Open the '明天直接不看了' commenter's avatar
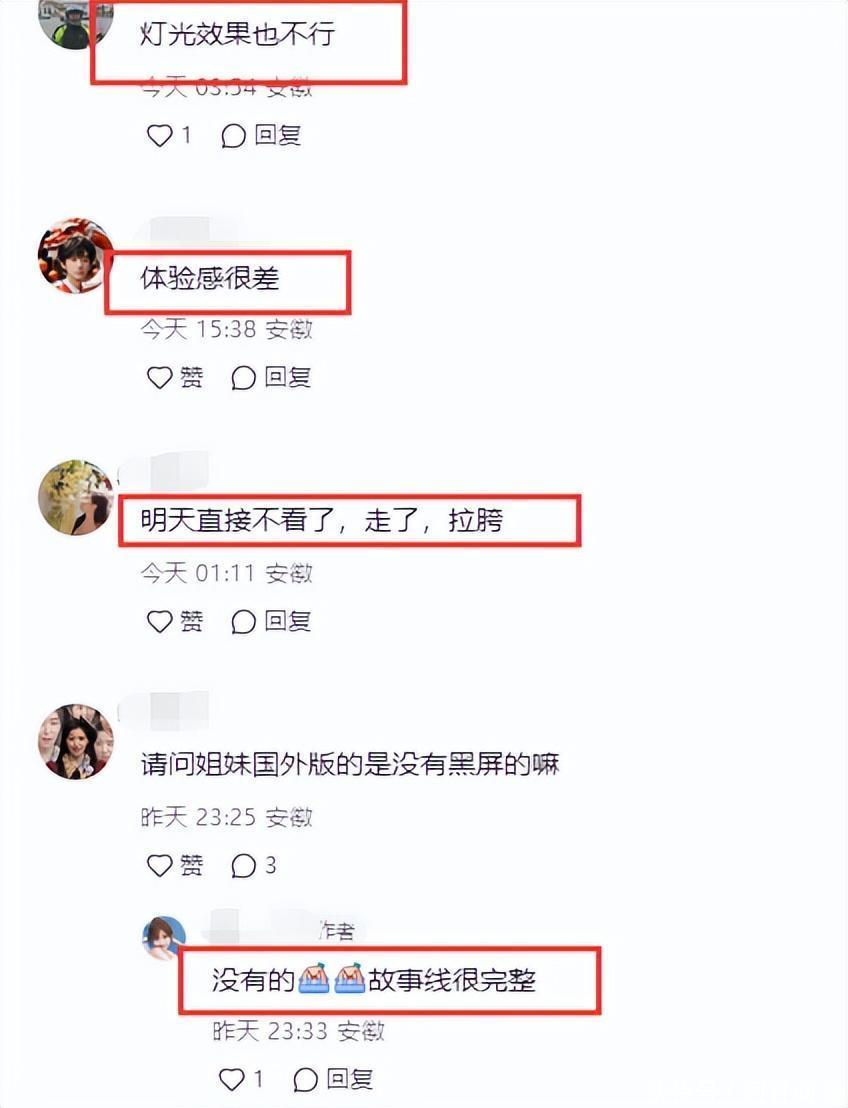Screen dimensions: 848x1108 click(76, 497)
